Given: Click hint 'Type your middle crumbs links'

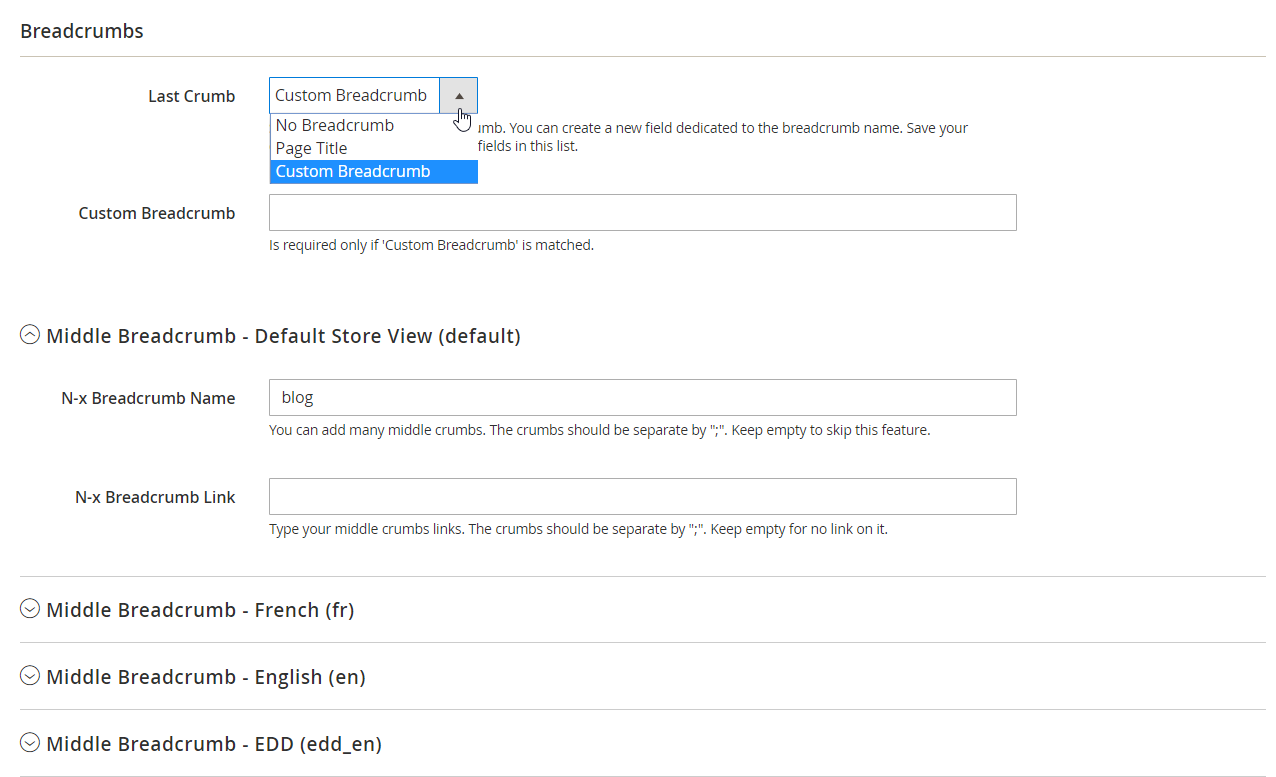Looking at the screenshot, I should [x=578, y=529].
